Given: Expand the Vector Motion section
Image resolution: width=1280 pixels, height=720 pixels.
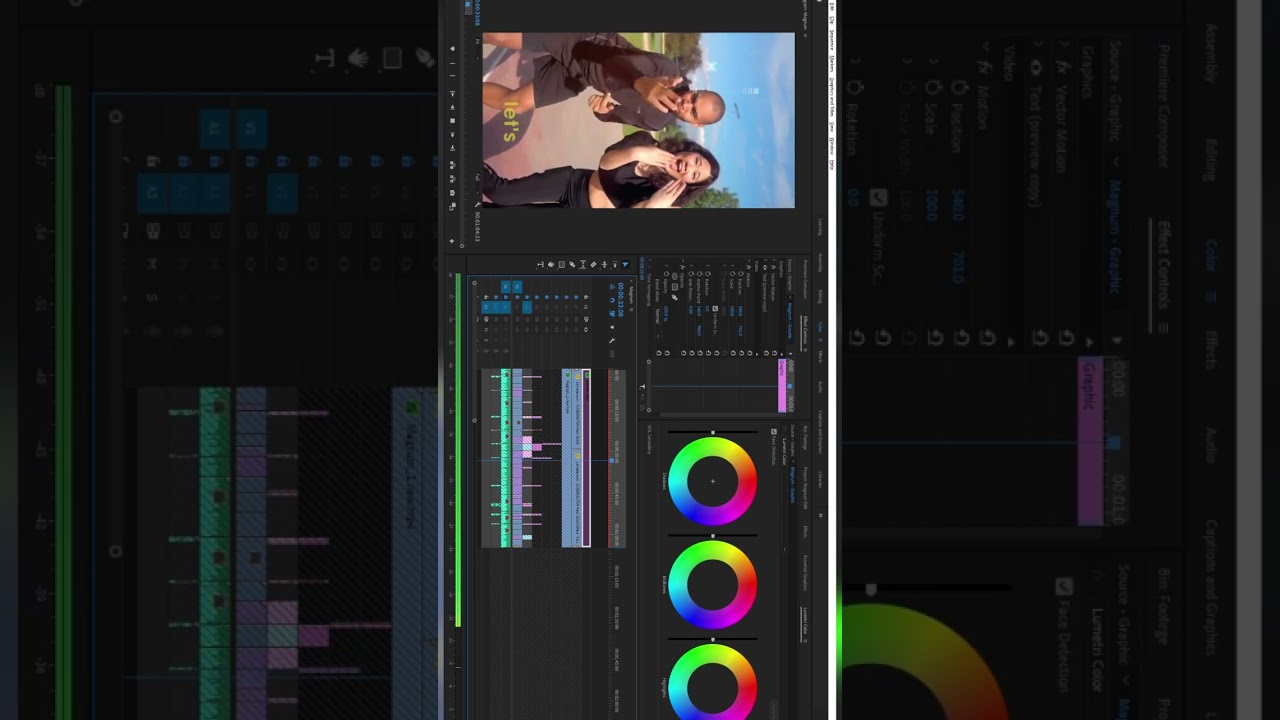Looking at the screenshot, I should (x=774, y=260).
